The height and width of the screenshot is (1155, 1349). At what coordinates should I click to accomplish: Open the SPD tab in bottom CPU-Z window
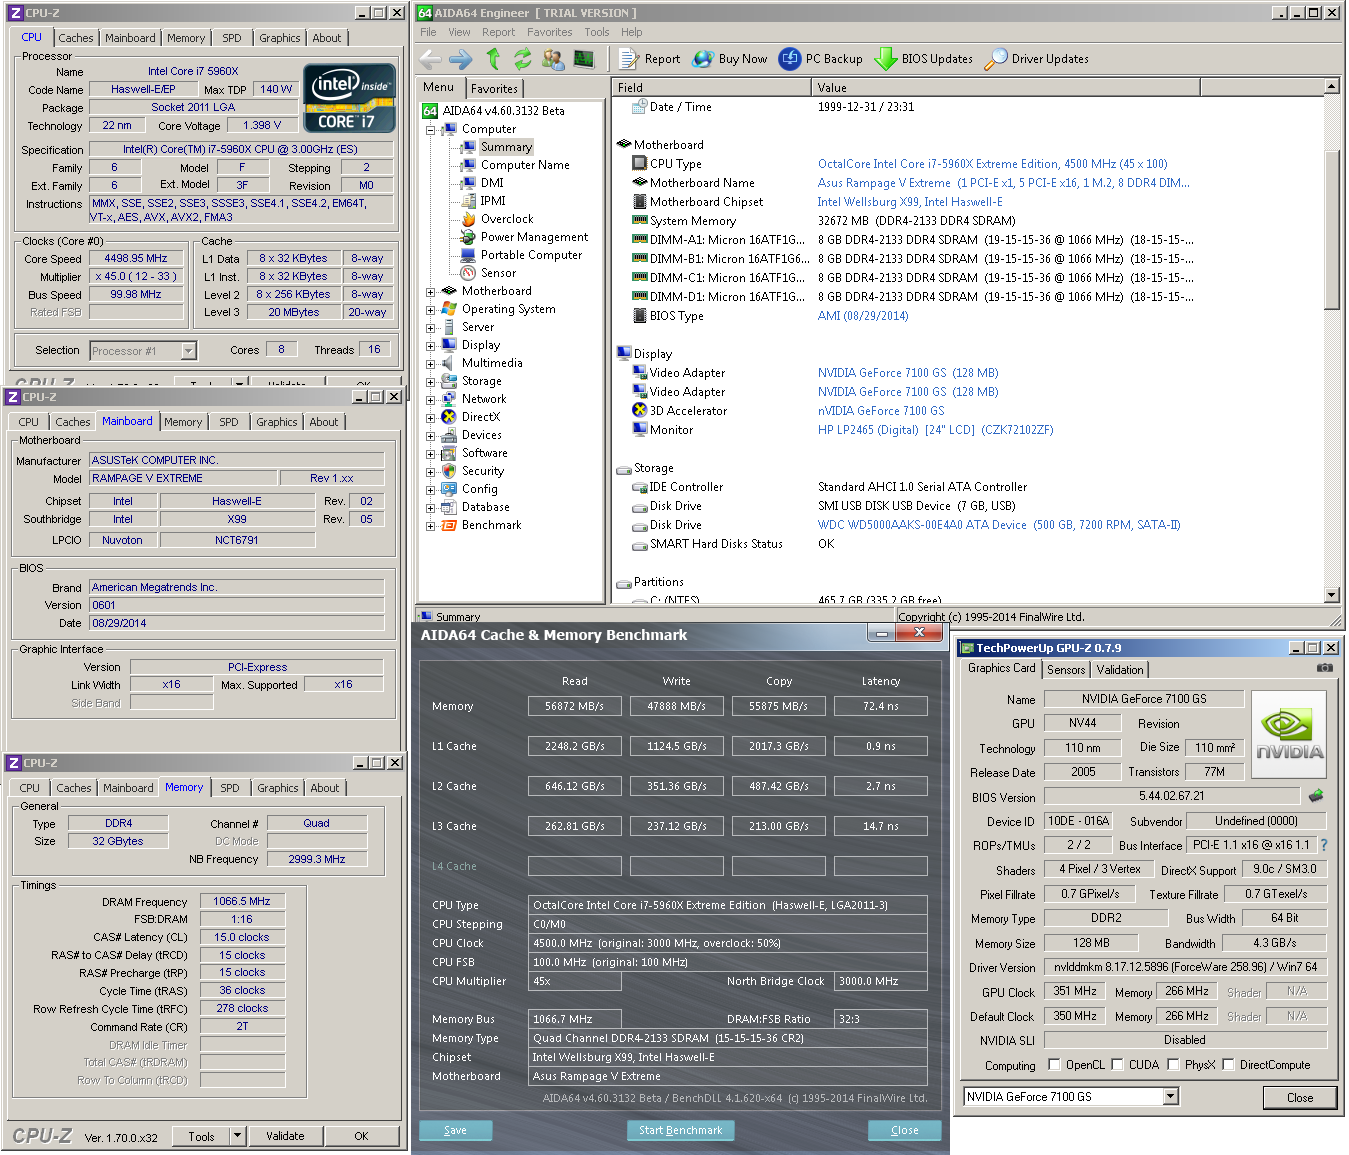point(230,788)
